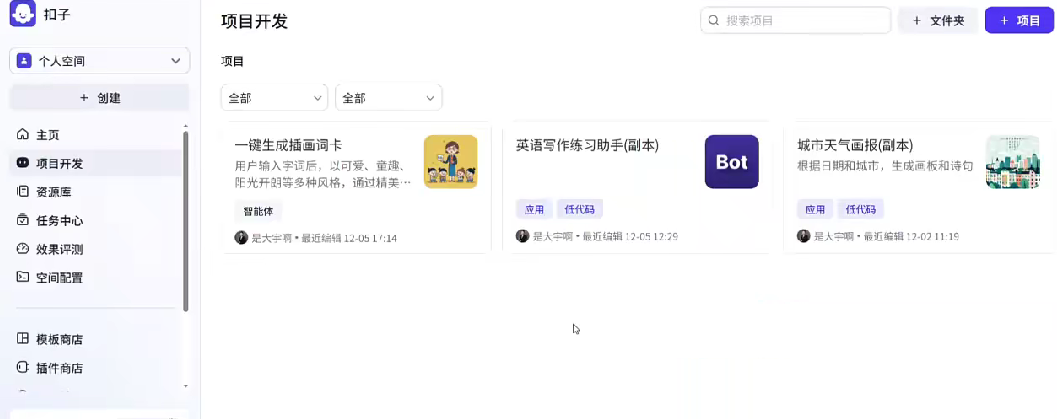Click the purple 项目 new project button

click(x=1019, y=20)
